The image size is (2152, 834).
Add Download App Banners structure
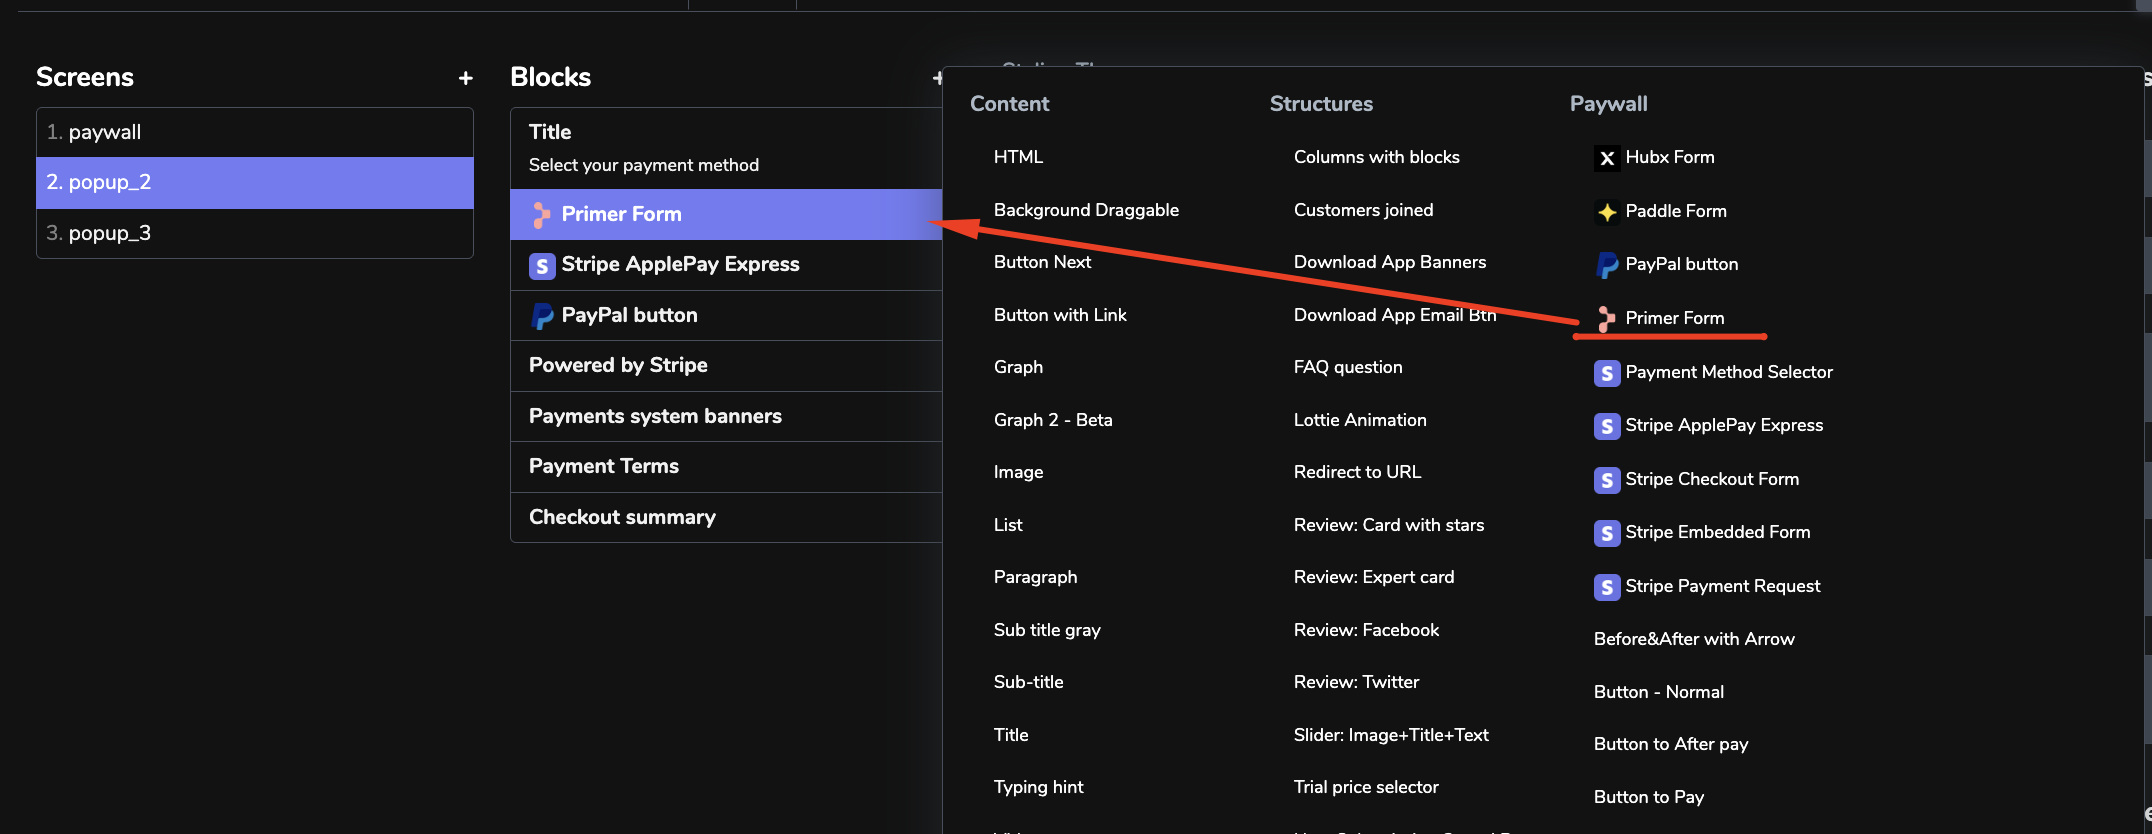pyautogui.click(x=1390, y=262)
